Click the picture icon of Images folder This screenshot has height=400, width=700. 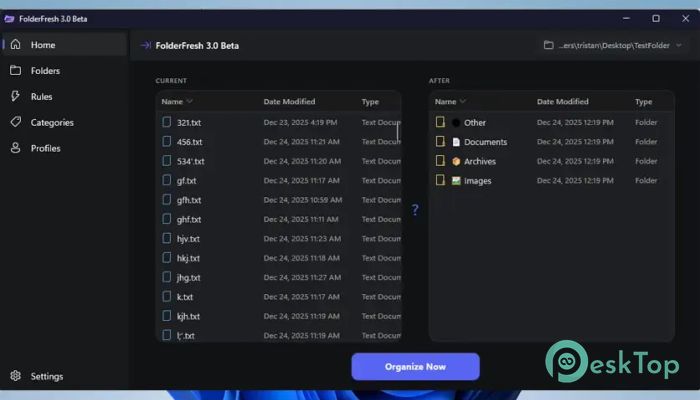pos(456,180)
